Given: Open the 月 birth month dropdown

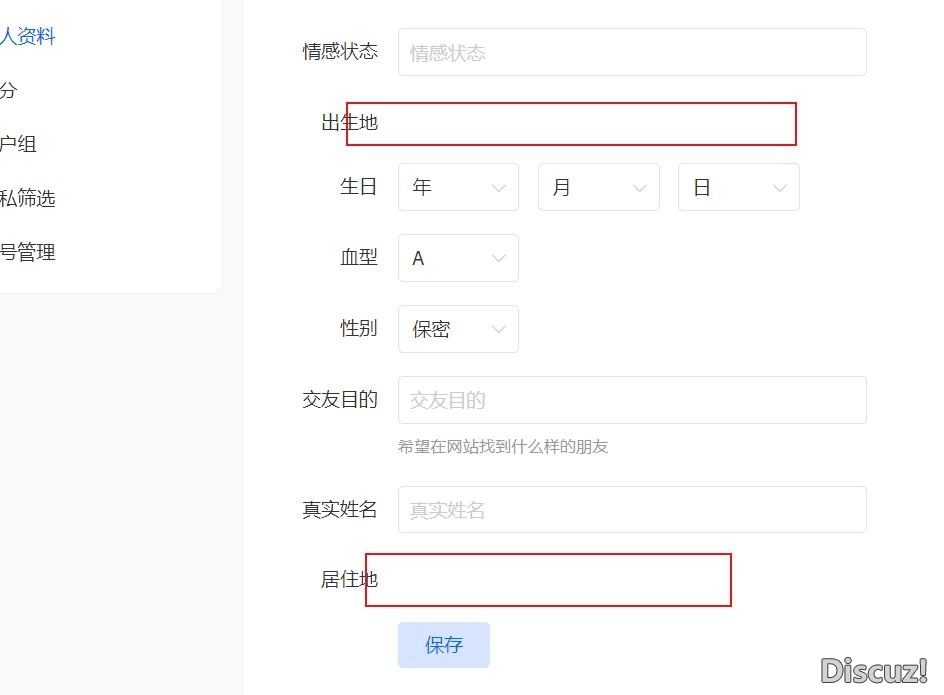Looking at the screenshot, I should coord(598,186).
